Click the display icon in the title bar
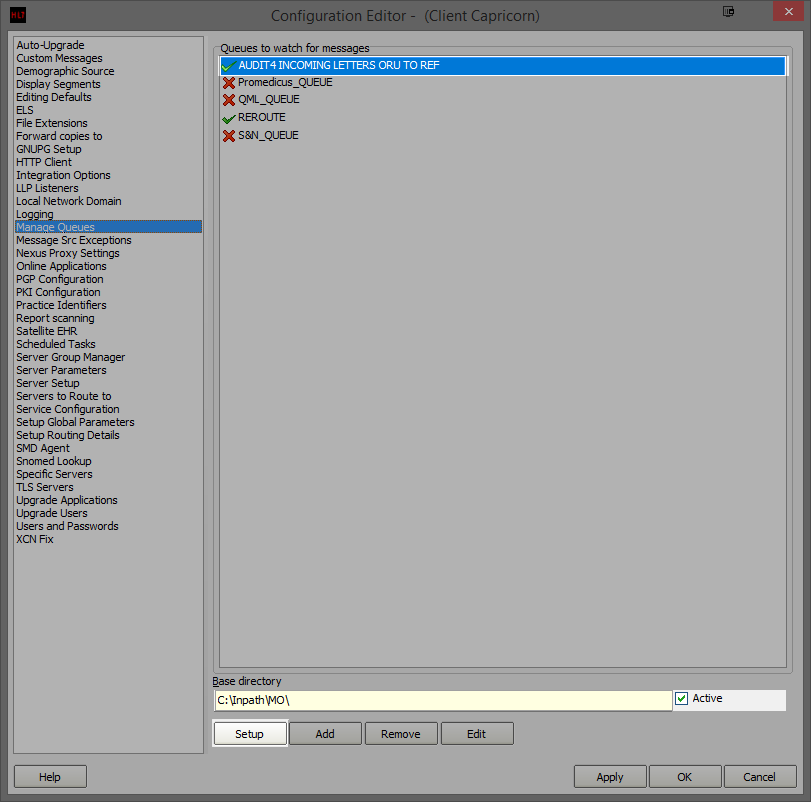The width and height of the screenshot is (811, 802). (728, 11)
